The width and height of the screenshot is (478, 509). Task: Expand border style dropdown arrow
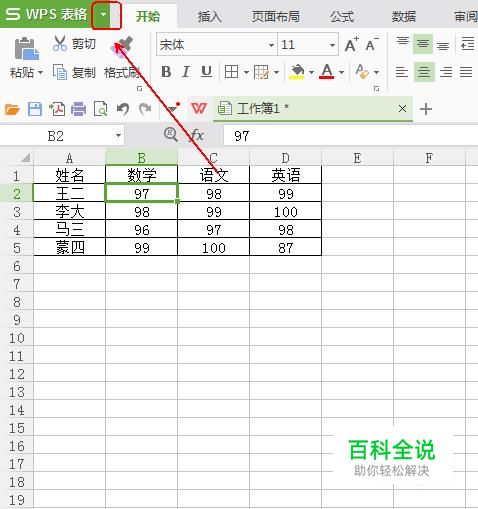pyautogui.click(x=246, y=72)
